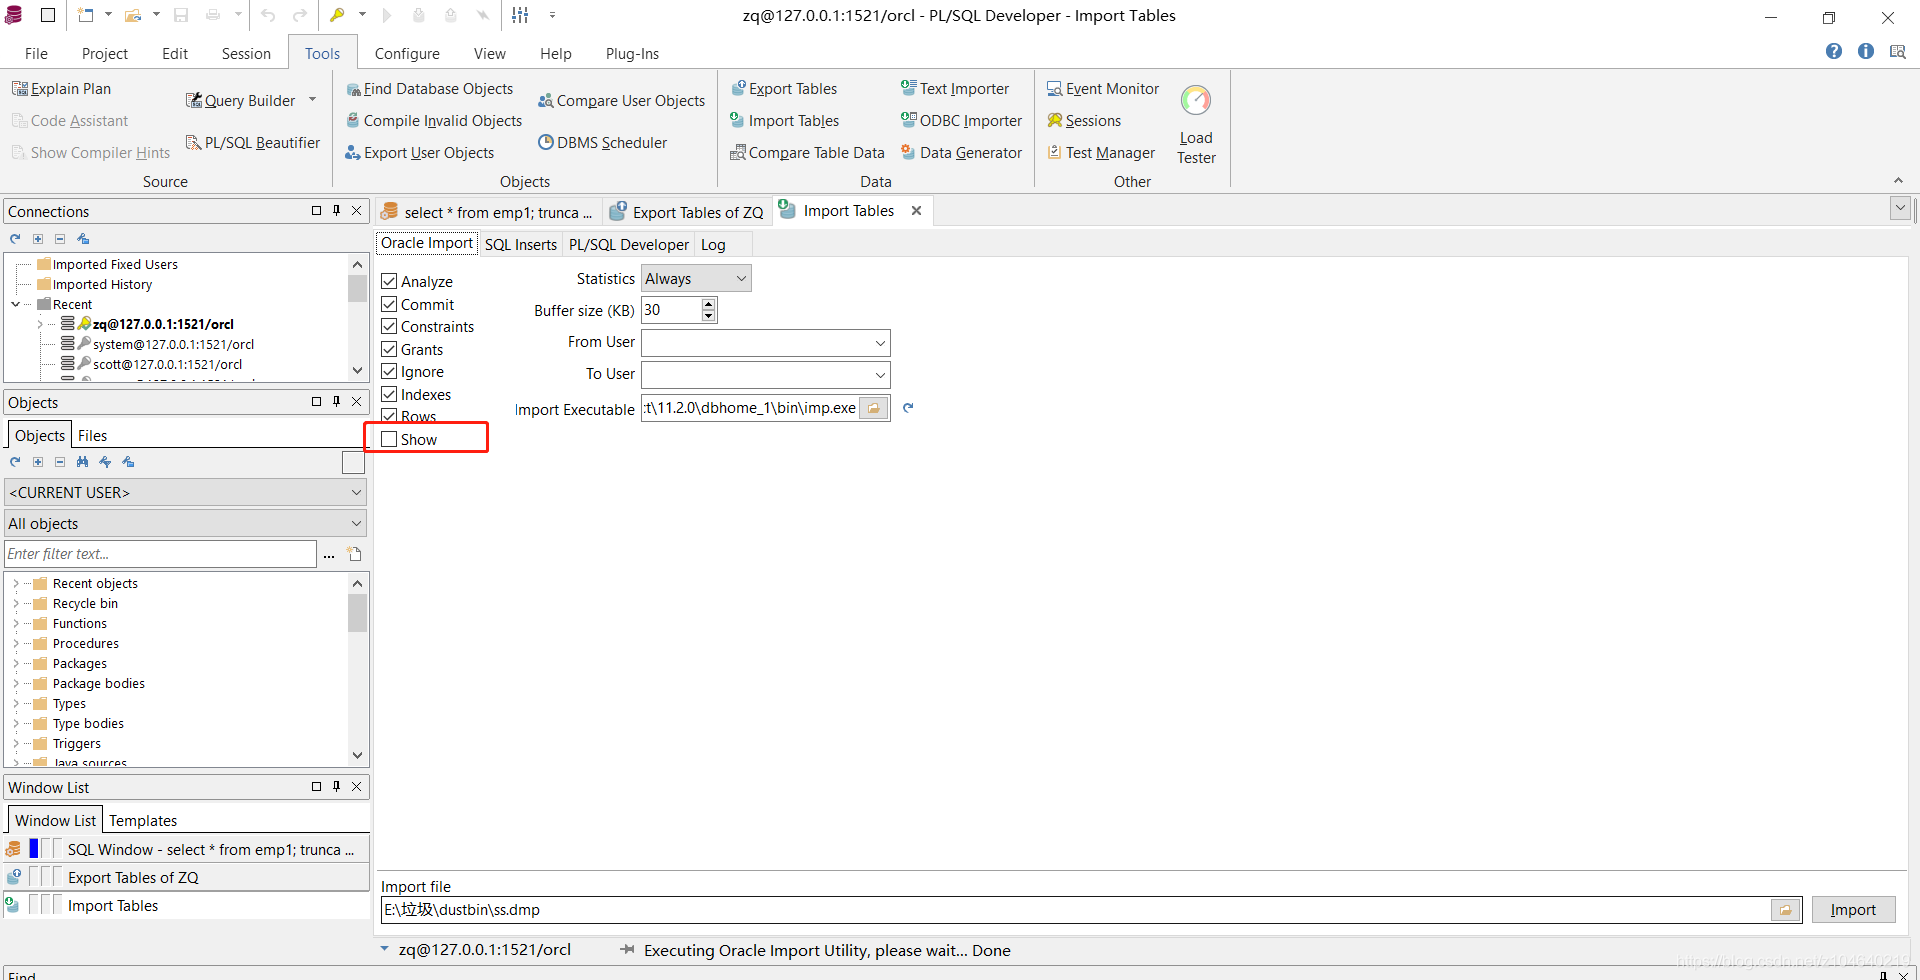Collapse the Recent connections node
This screenshot has height=980, width=1920.
(16, 304)
